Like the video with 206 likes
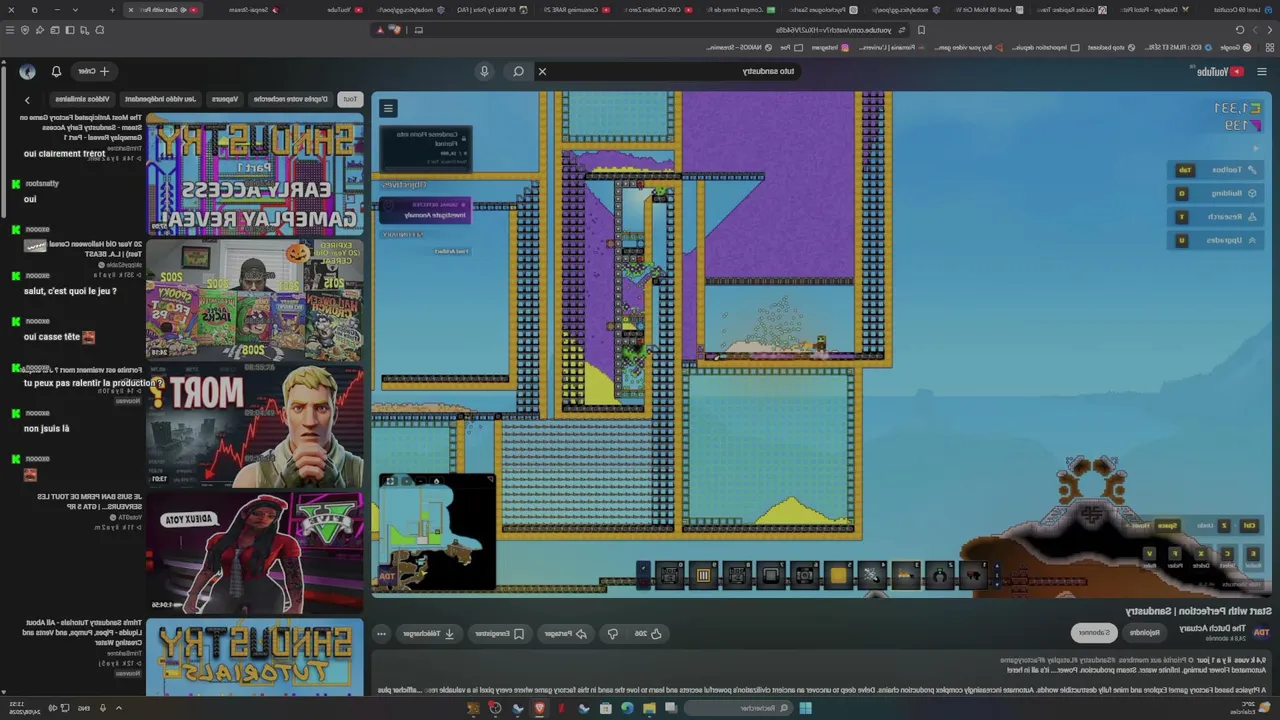This screenshot has width=1280, height=720. pos(648,633)
